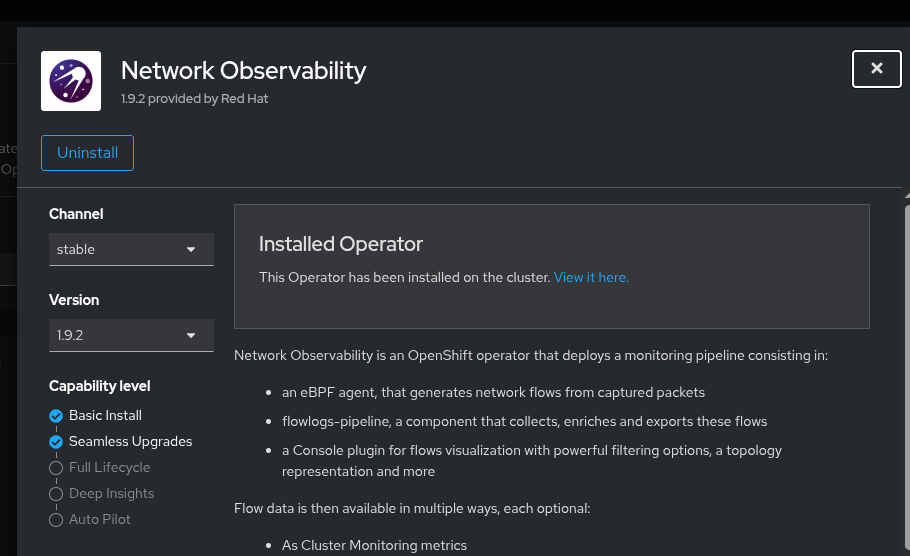
Task: Click the Basic Install checkmark icon
Action: pyautogui.click(x=56, y=416)
